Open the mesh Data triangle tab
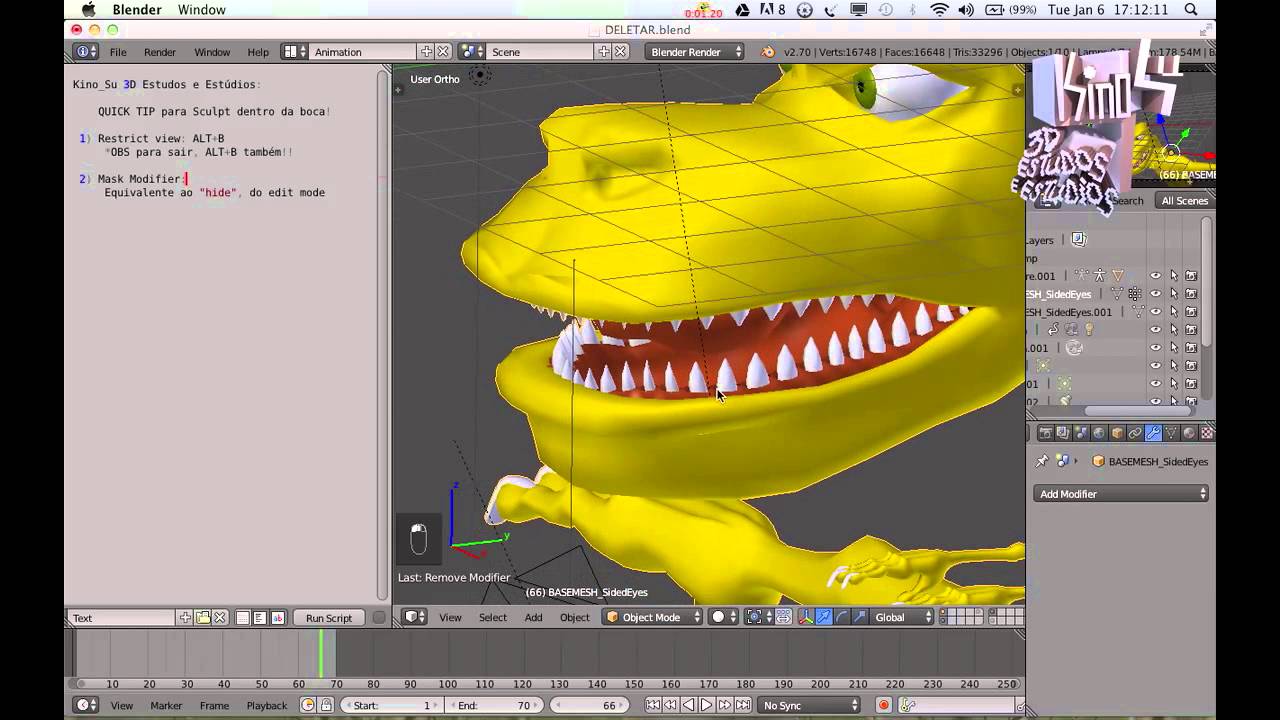Screen dimensions: 1280x720 [x=1171, y=433]
